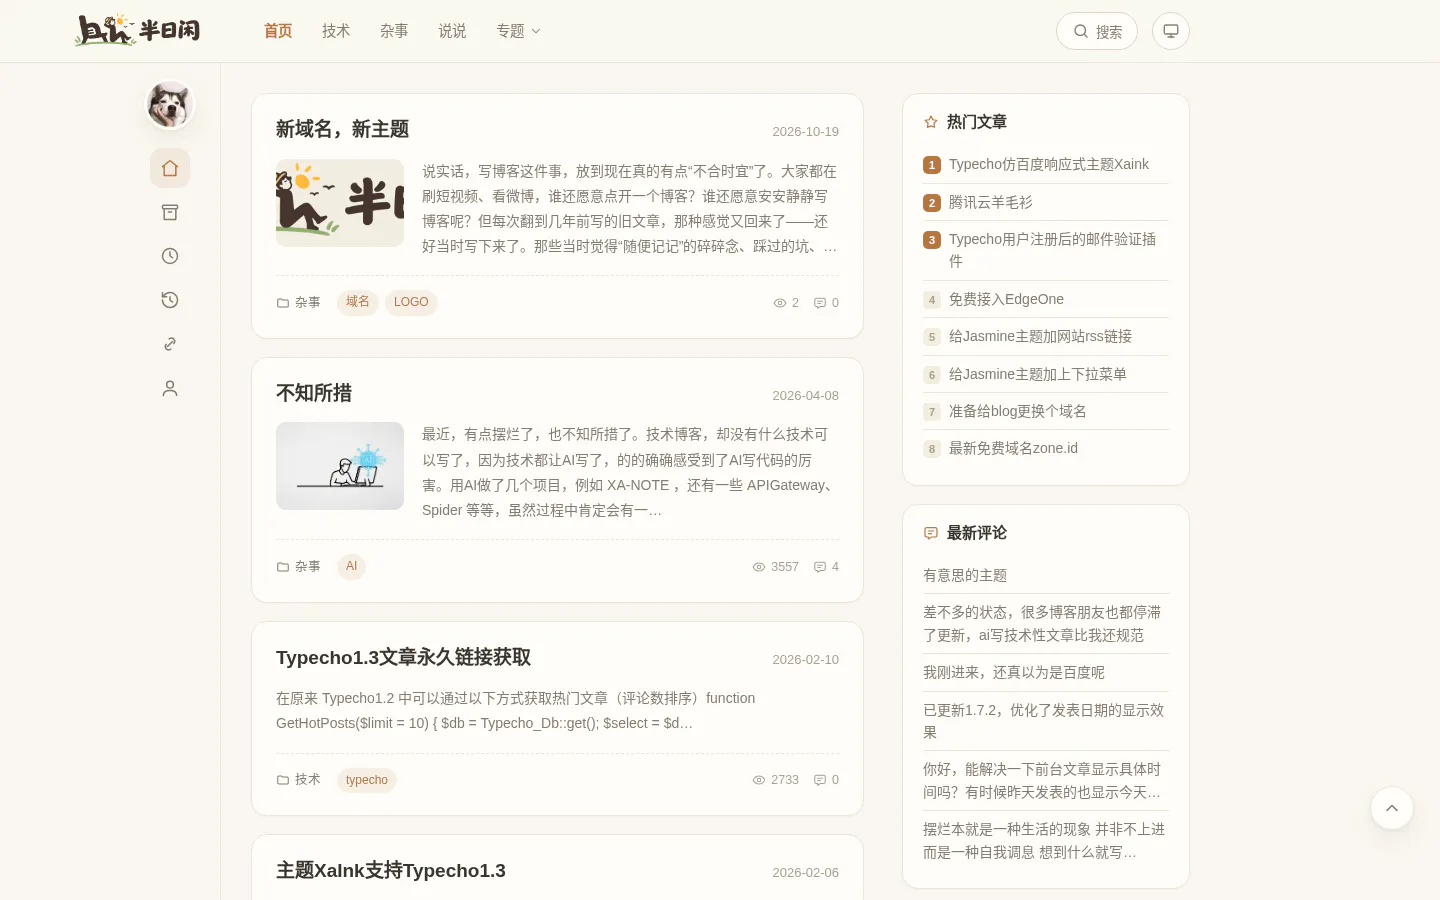Open the post 不知所措

tap(314, 393)
